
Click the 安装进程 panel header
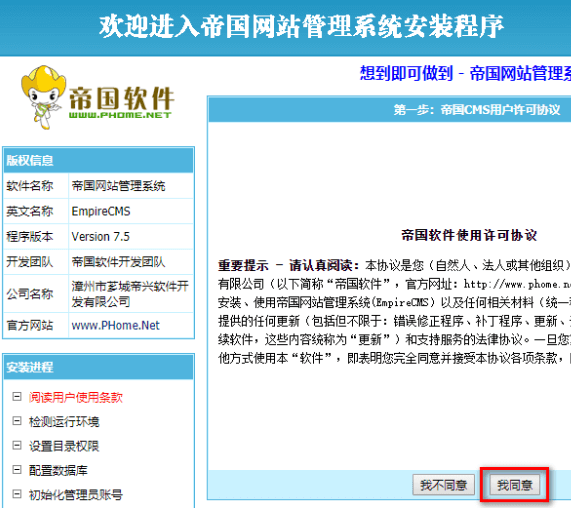coord(98,367)
